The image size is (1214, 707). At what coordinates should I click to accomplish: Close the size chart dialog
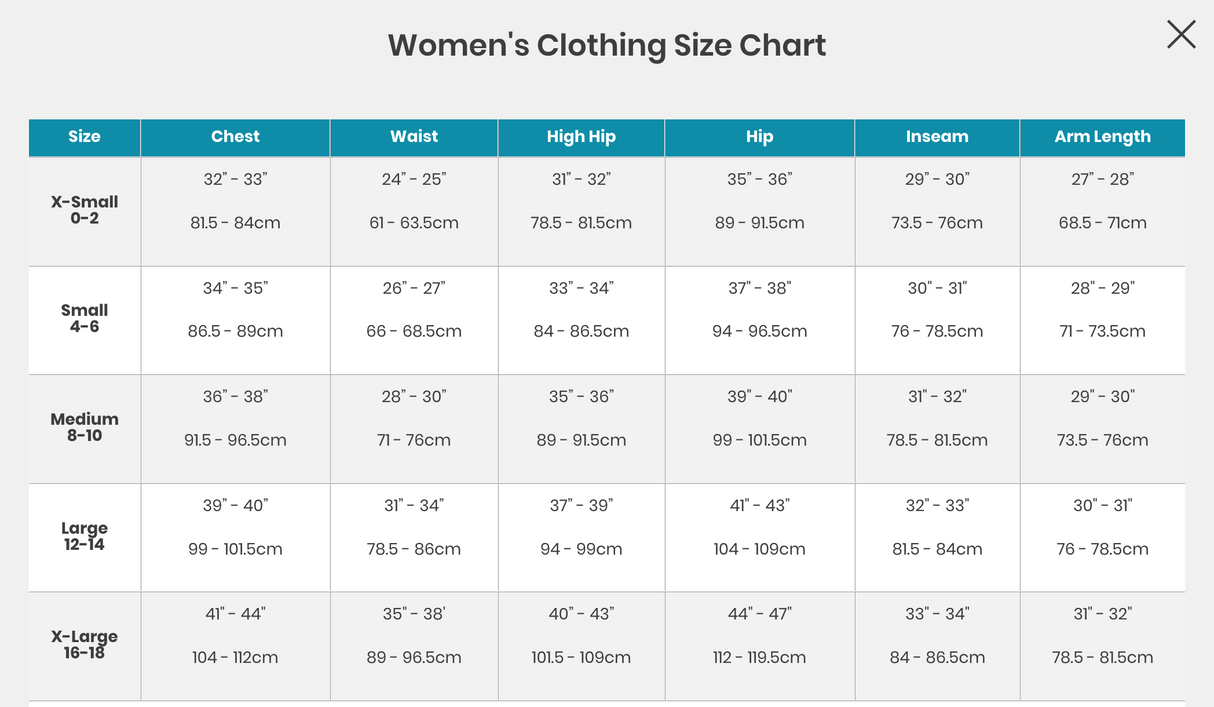click(x=1180, y=34)
